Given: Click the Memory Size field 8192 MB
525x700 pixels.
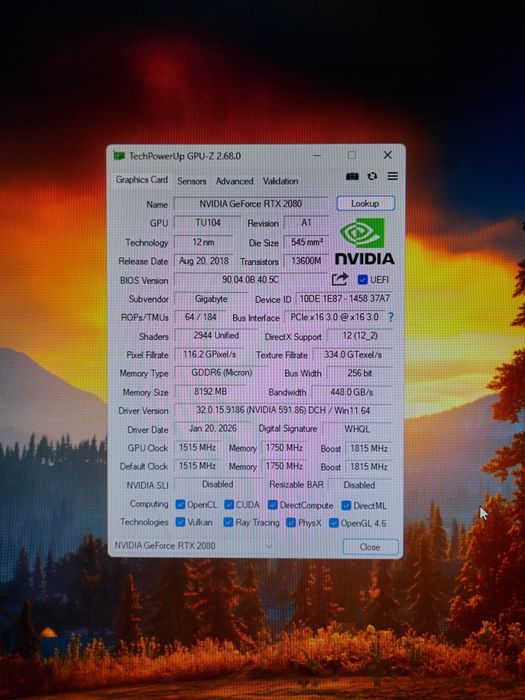Looking at the screenshot, I should (210, 392).
